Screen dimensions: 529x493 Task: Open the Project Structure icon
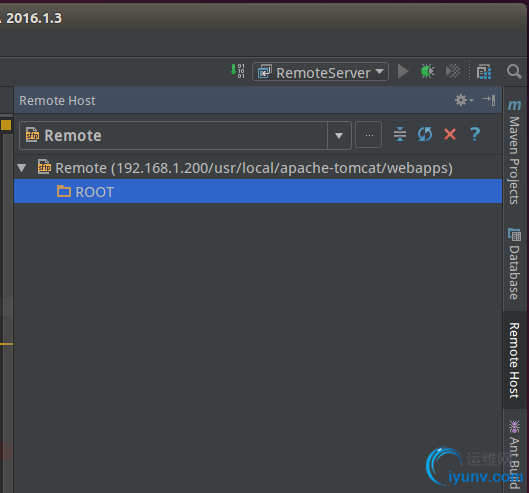coord(484,72)
